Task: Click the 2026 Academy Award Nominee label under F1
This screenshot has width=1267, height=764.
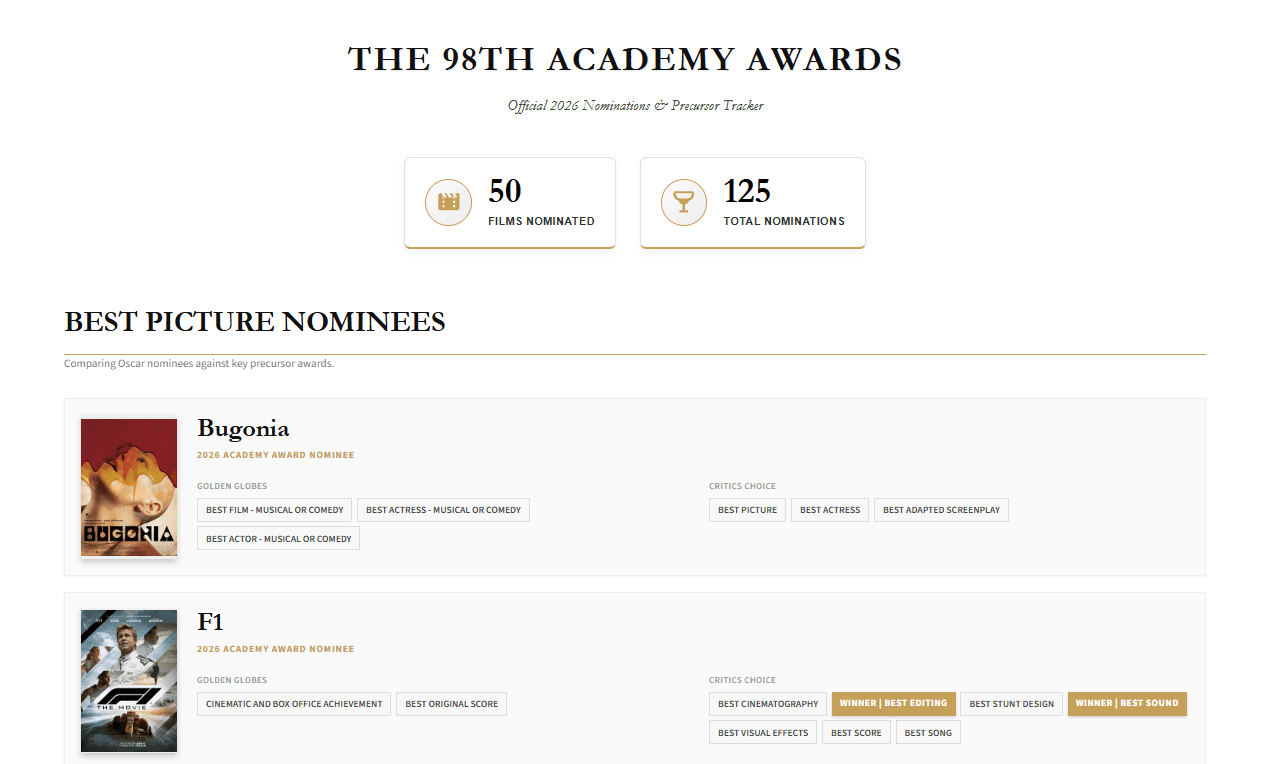Action: tap(276, 648)
